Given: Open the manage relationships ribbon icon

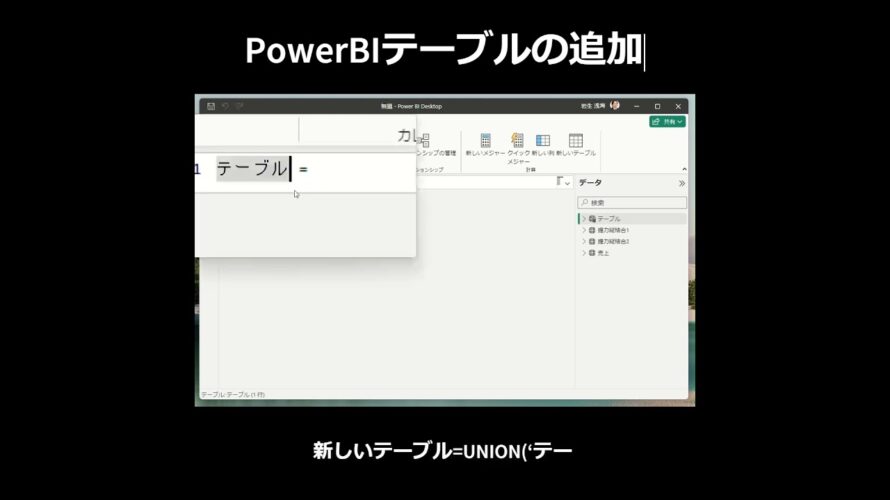Looking at the screenshot, I should pyautogui.click(x=425, y=140).
